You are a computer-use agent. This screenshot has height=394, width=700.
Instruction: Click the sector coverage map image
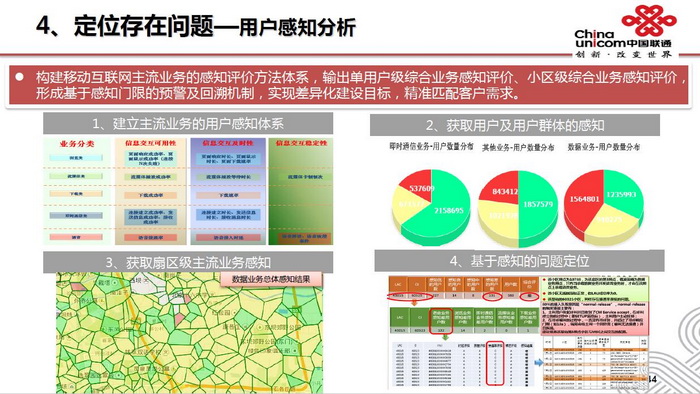point(189,333)
